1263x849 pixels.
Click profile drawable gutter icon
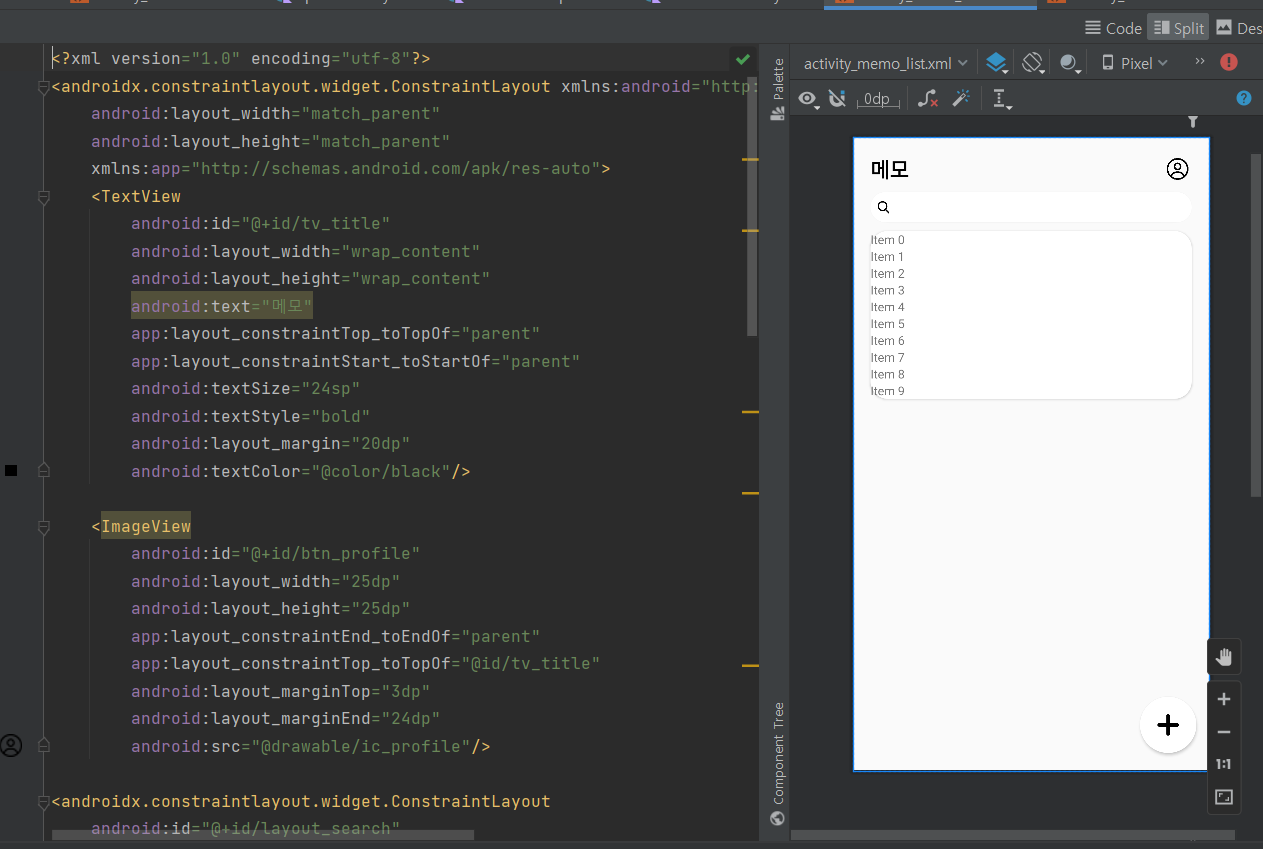[x=11, y=745]
